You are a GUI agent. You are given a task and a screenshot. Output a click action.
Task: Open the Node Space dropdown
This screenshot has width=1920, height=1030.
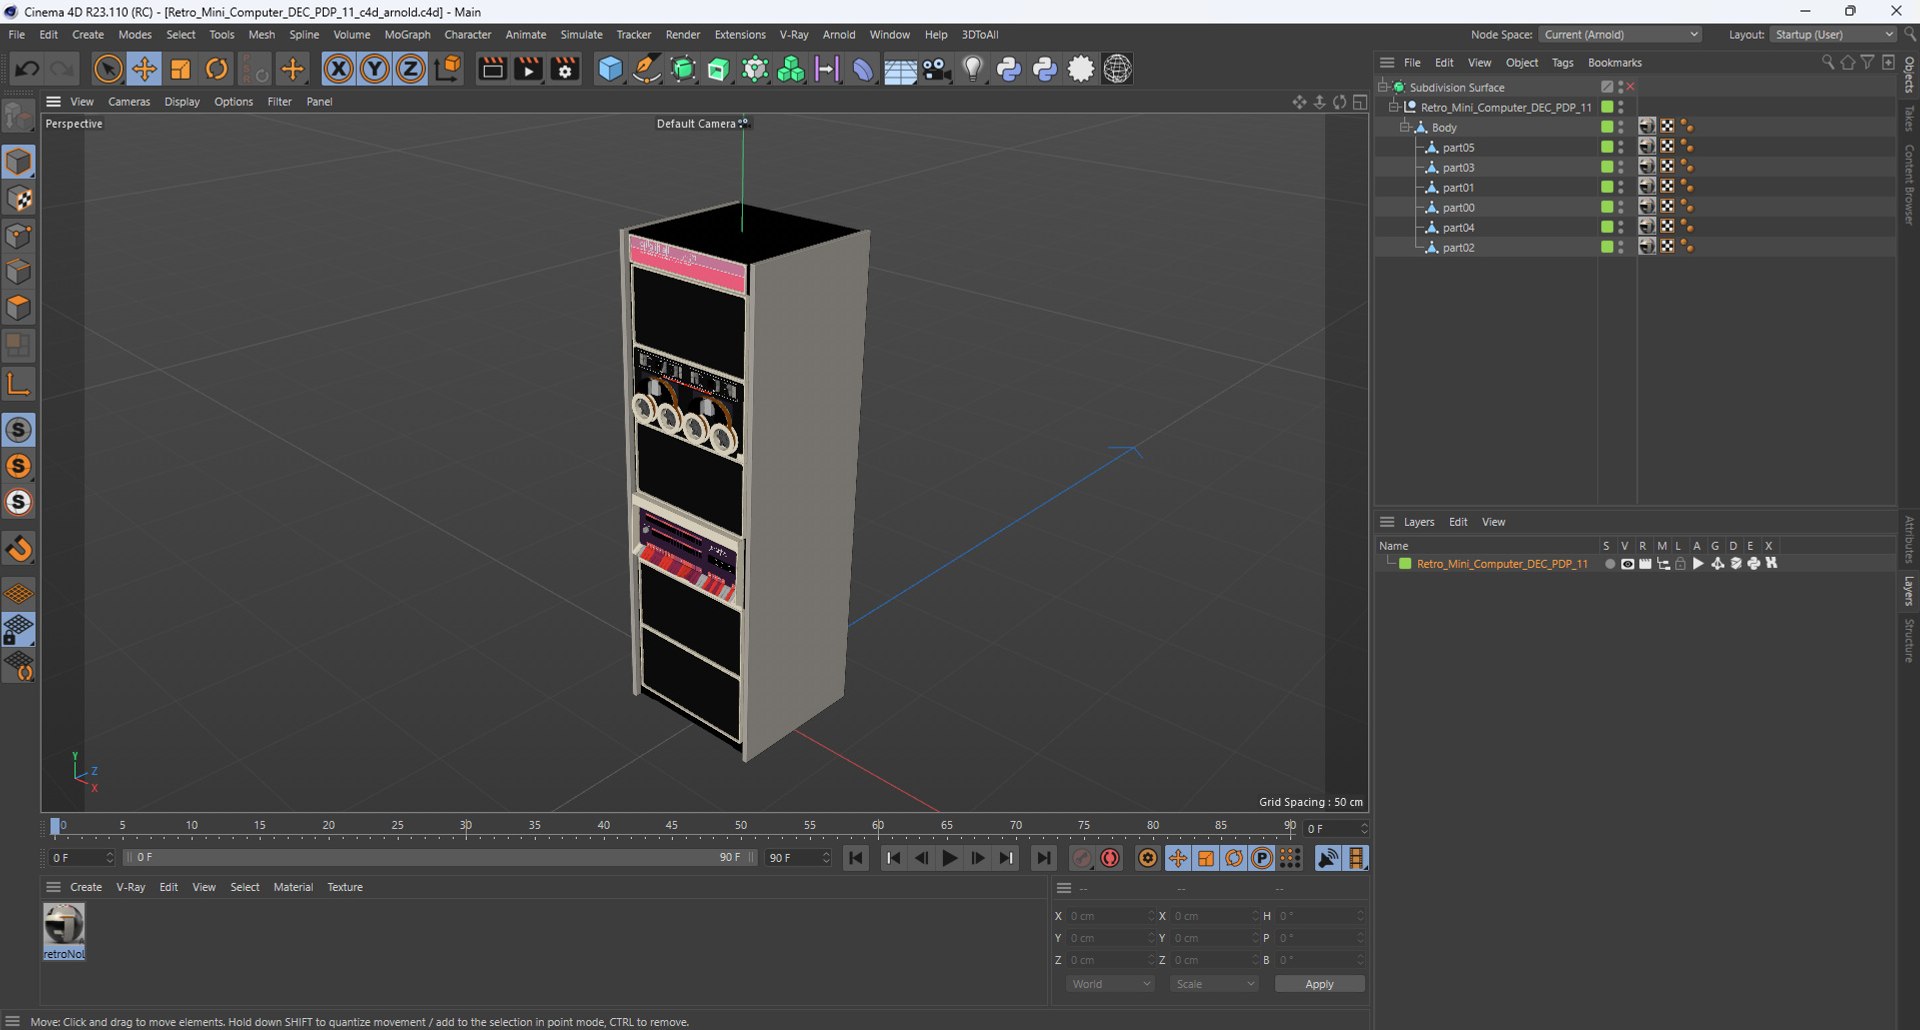tap(1620, 34)
